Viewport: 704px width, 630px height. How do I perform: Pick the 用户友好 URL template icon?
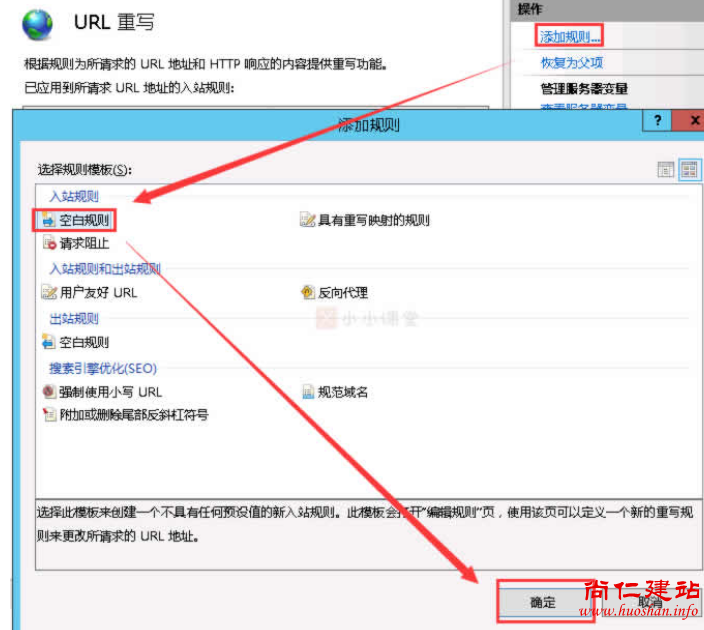(49, 293)
